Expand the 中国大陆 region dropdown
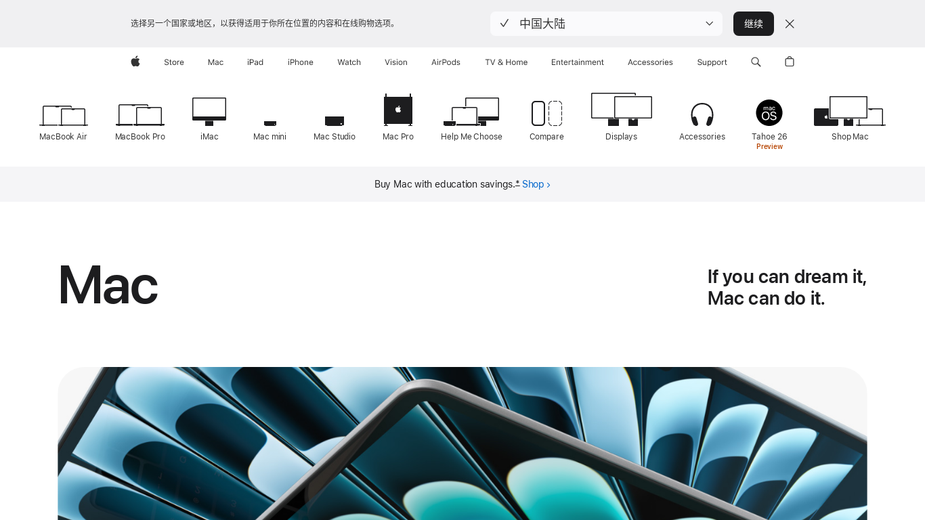The image size is (925, 520). pyautogui.click(x=606, y=24)
